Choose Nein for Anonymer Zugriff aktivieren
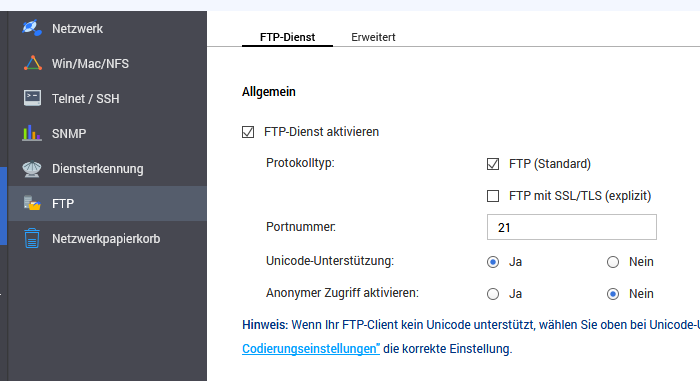Image resolution: width=700 pixels, height=381 pixels. point(613,294)
